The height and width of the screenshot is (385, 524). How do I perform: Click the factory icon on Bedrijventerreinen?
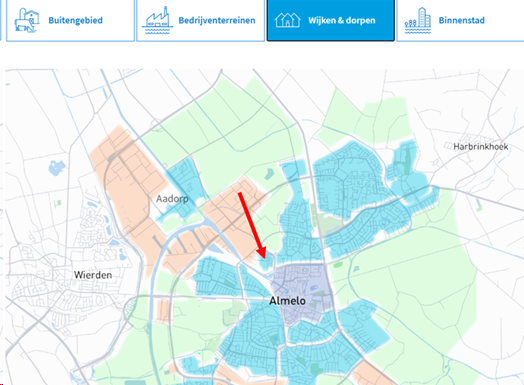(x=157, y=20)
